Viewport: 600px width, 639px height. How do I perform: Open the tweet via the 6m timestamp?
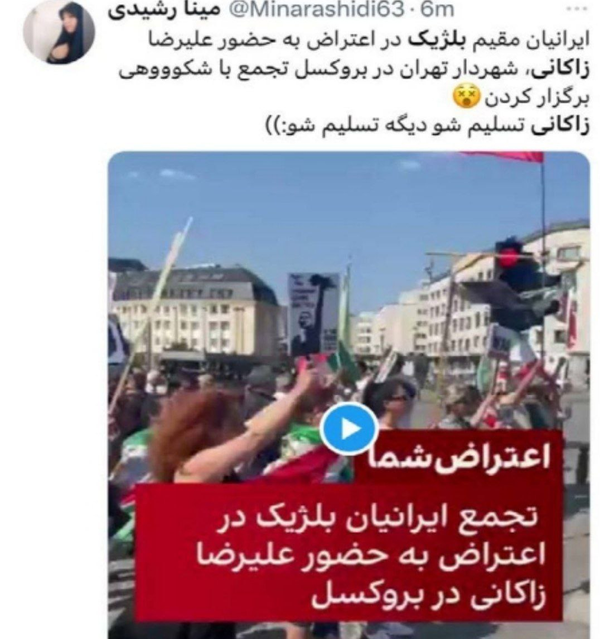[x=438, y=9]
